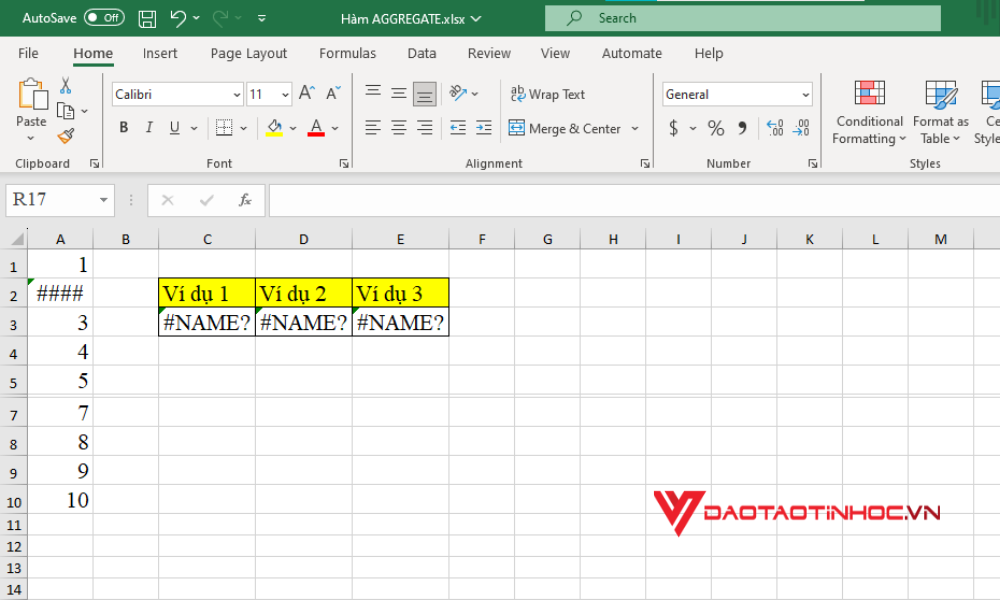Switch to the Formulas ribbon tab
The width and height of the screenshot is (1000, 600).
[x=347, y=53]
